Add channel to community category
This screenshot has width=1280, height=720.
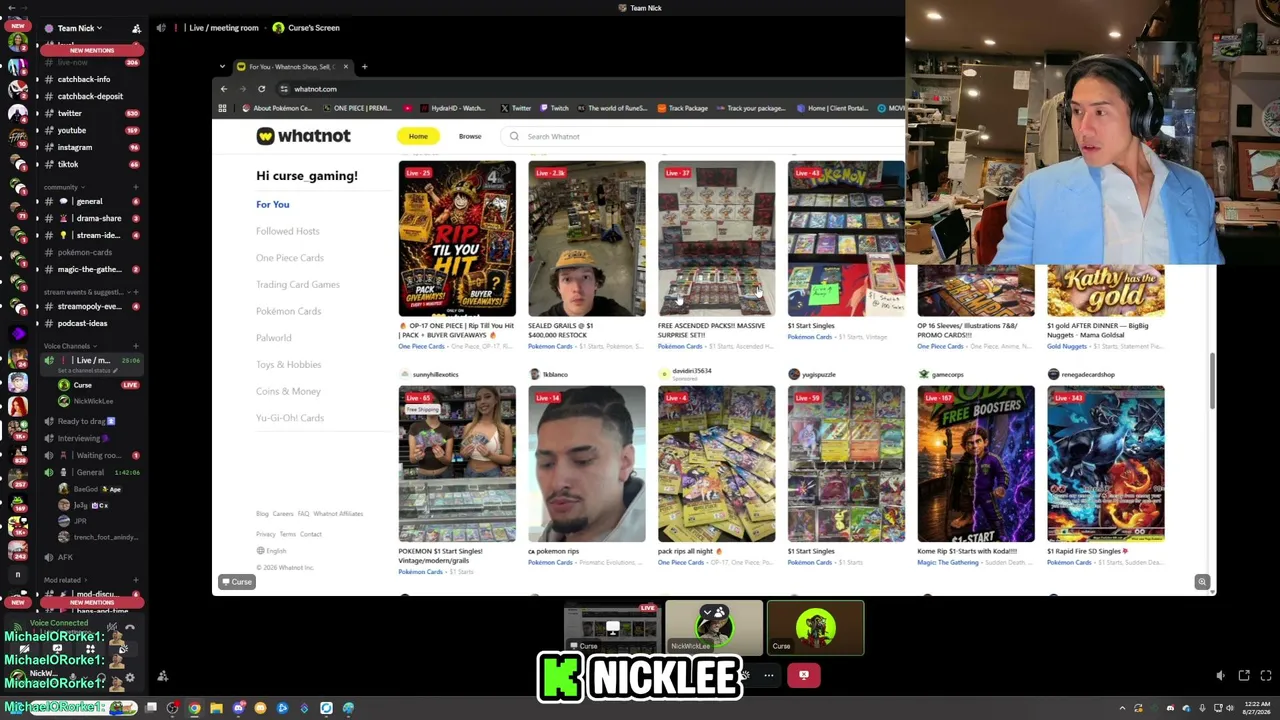pos(136,187)
